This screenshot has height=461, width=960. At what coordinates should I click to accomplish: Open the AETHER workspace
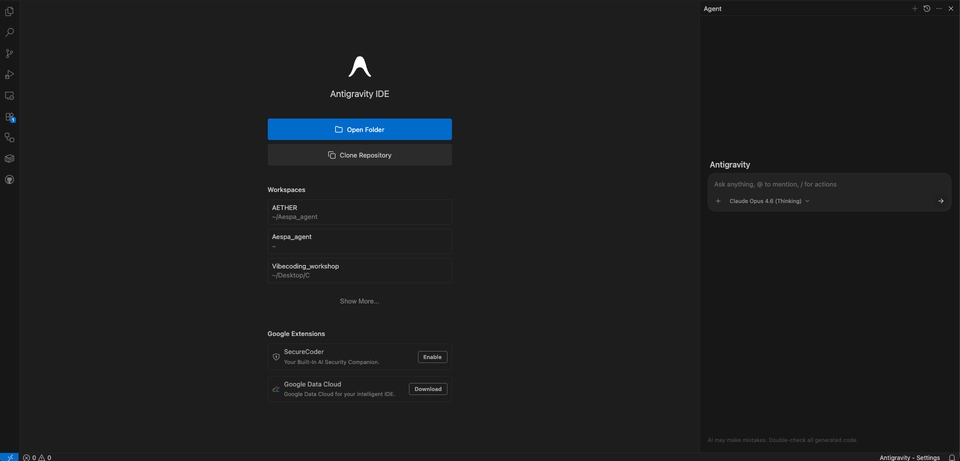[359, 212]
